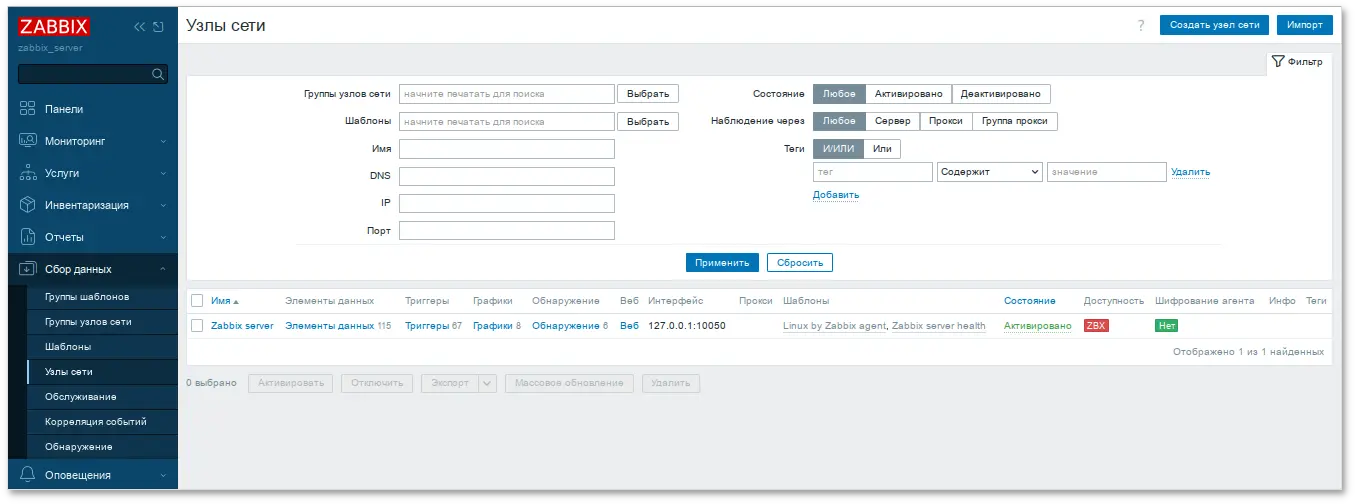Open the Zabbix server host link
Viewport: 1355px width, 504px height.
pyautogui.click(x=242, y=326)
